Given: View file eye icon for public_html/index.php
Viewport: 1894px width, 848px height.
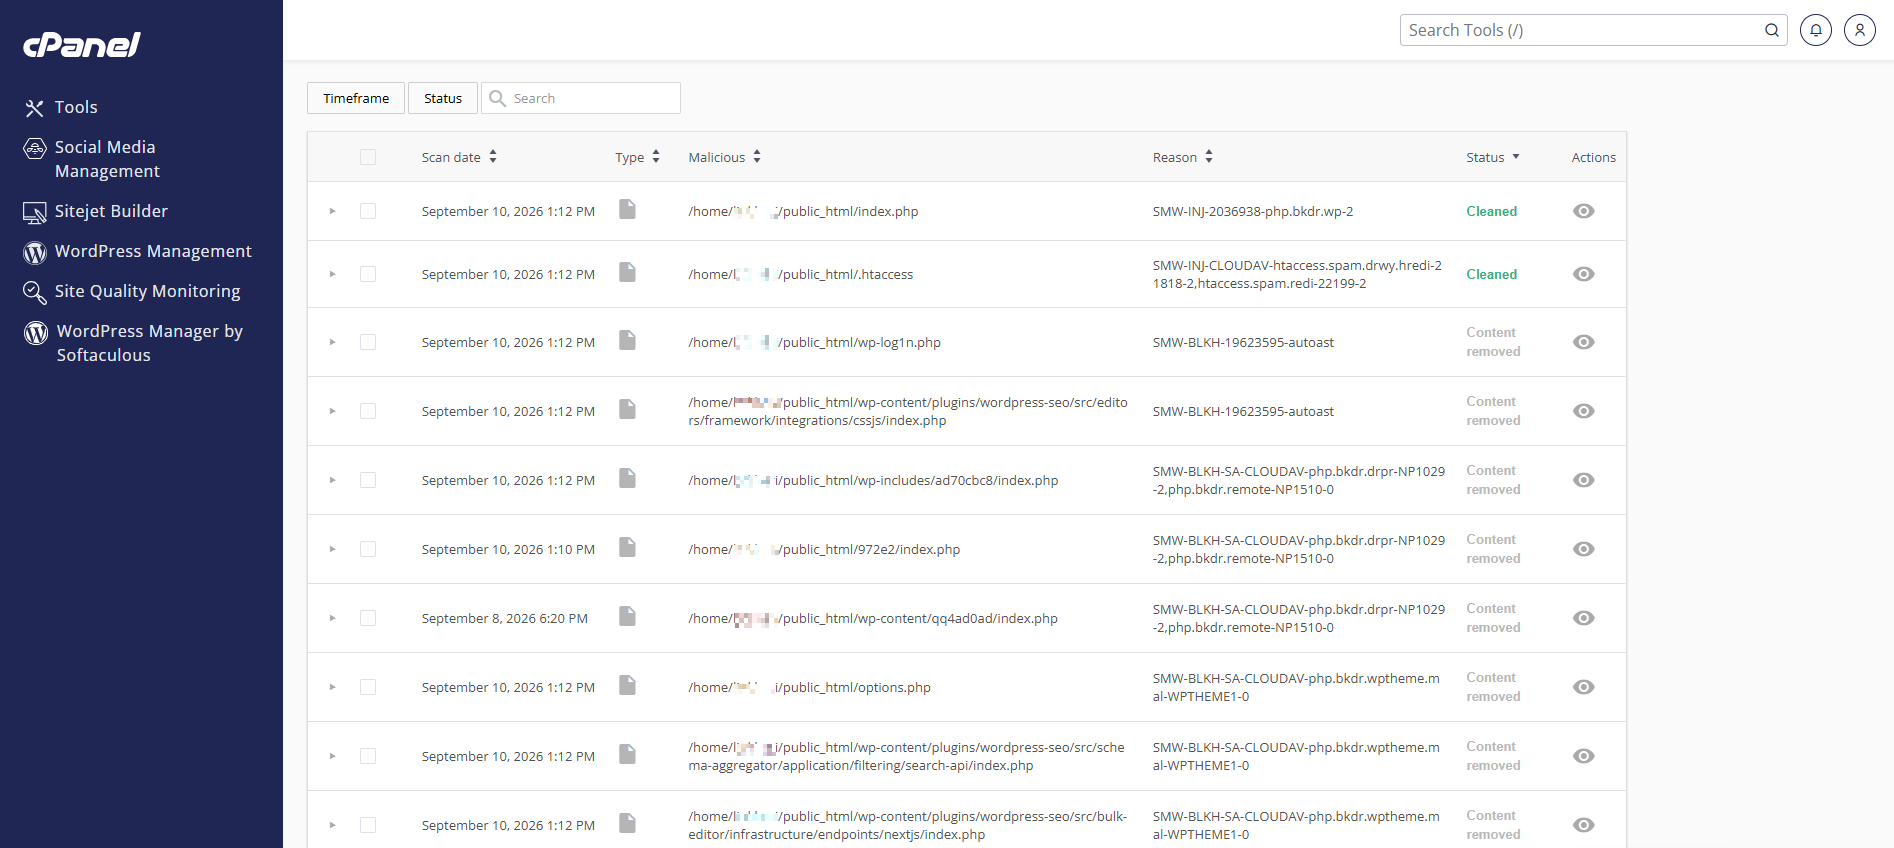Looking at the screenshot, I should point(1583,211).
